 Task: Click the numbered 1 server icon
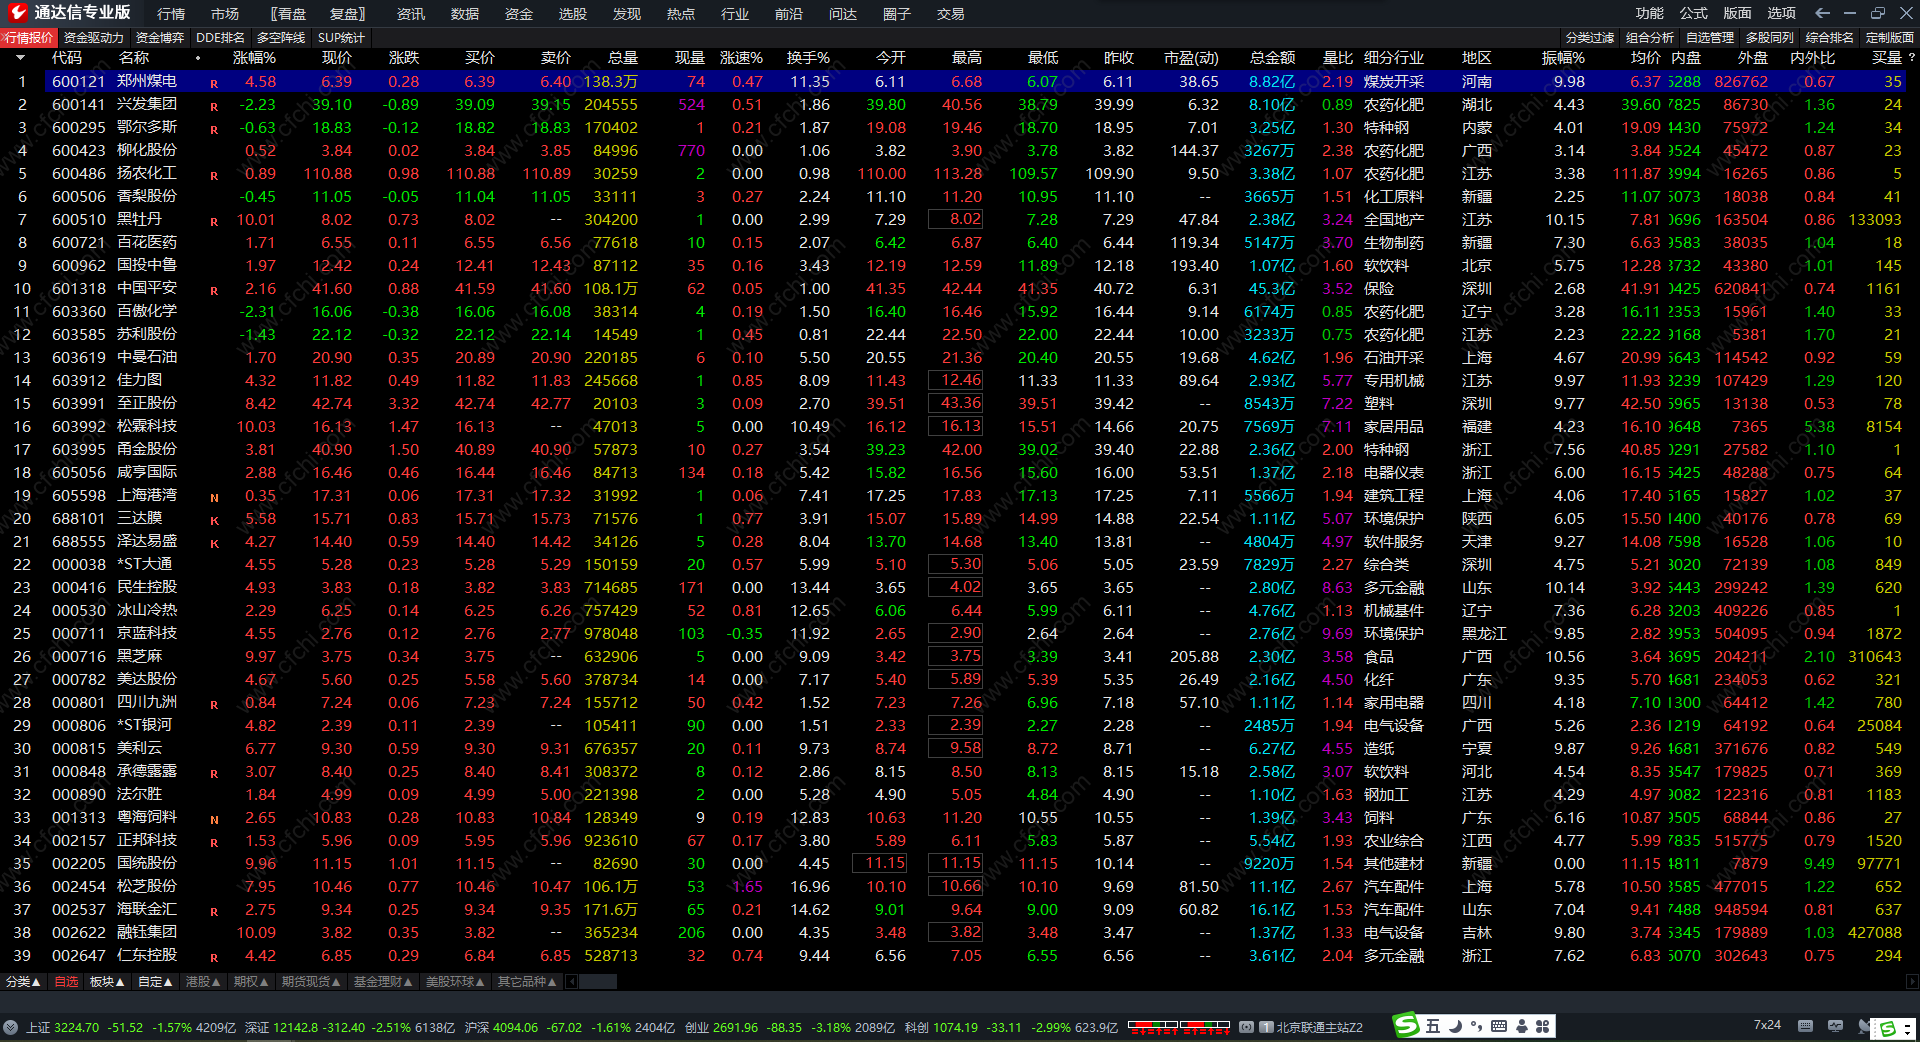tap(1266, 1027)
